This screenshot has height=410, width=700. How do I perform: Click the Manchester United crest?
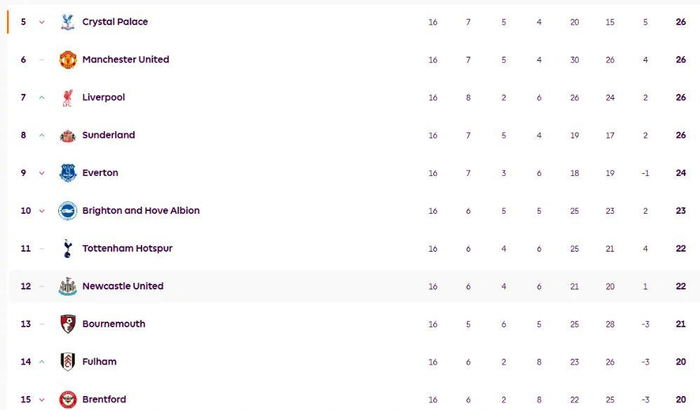[x=67, y=60]
